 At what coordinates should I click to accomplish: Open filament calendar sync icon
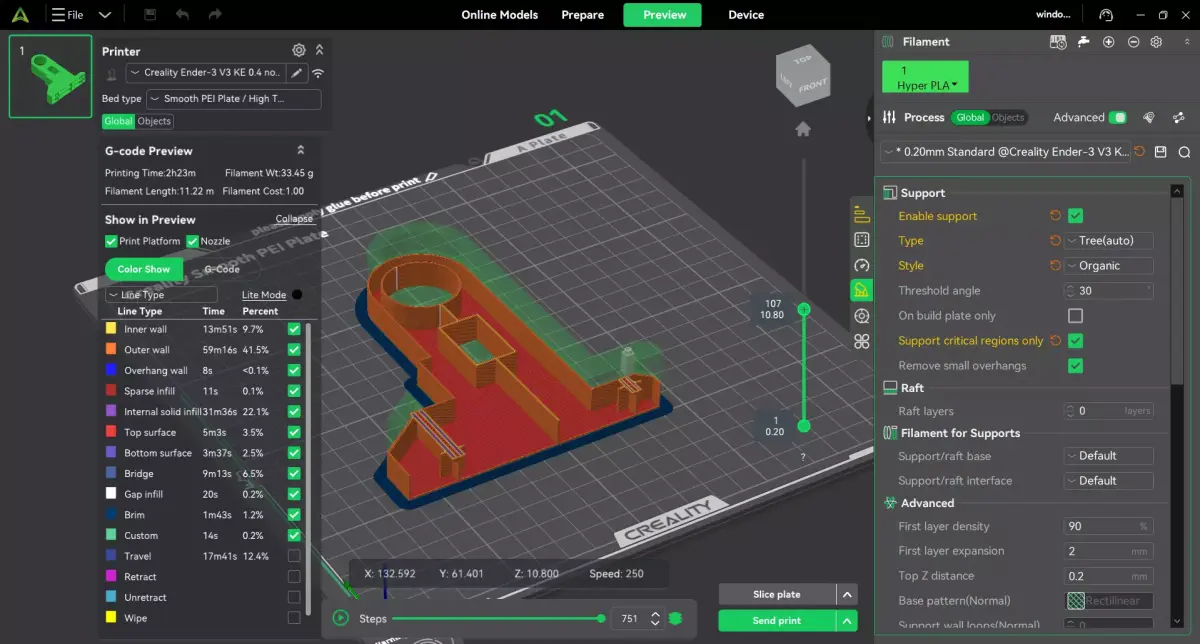1058,42
